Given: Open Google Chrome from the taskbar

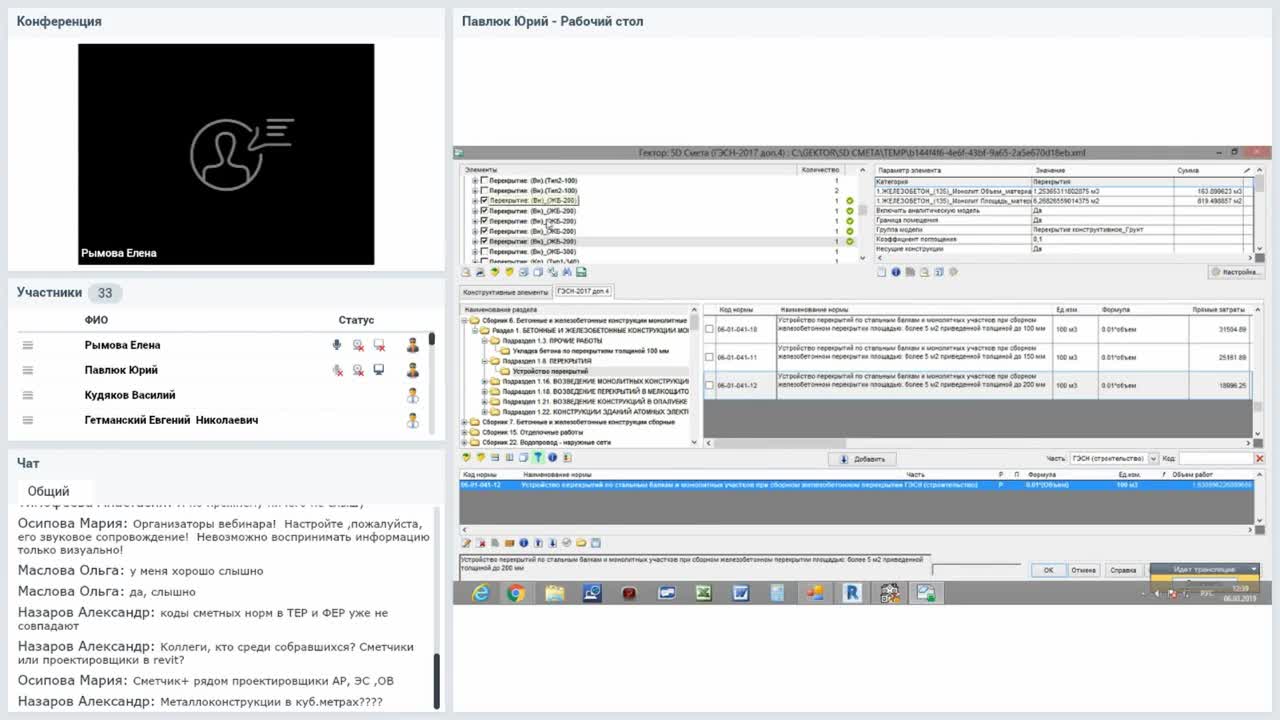Looking at the screenshot, I should click(x=515, y=593).
